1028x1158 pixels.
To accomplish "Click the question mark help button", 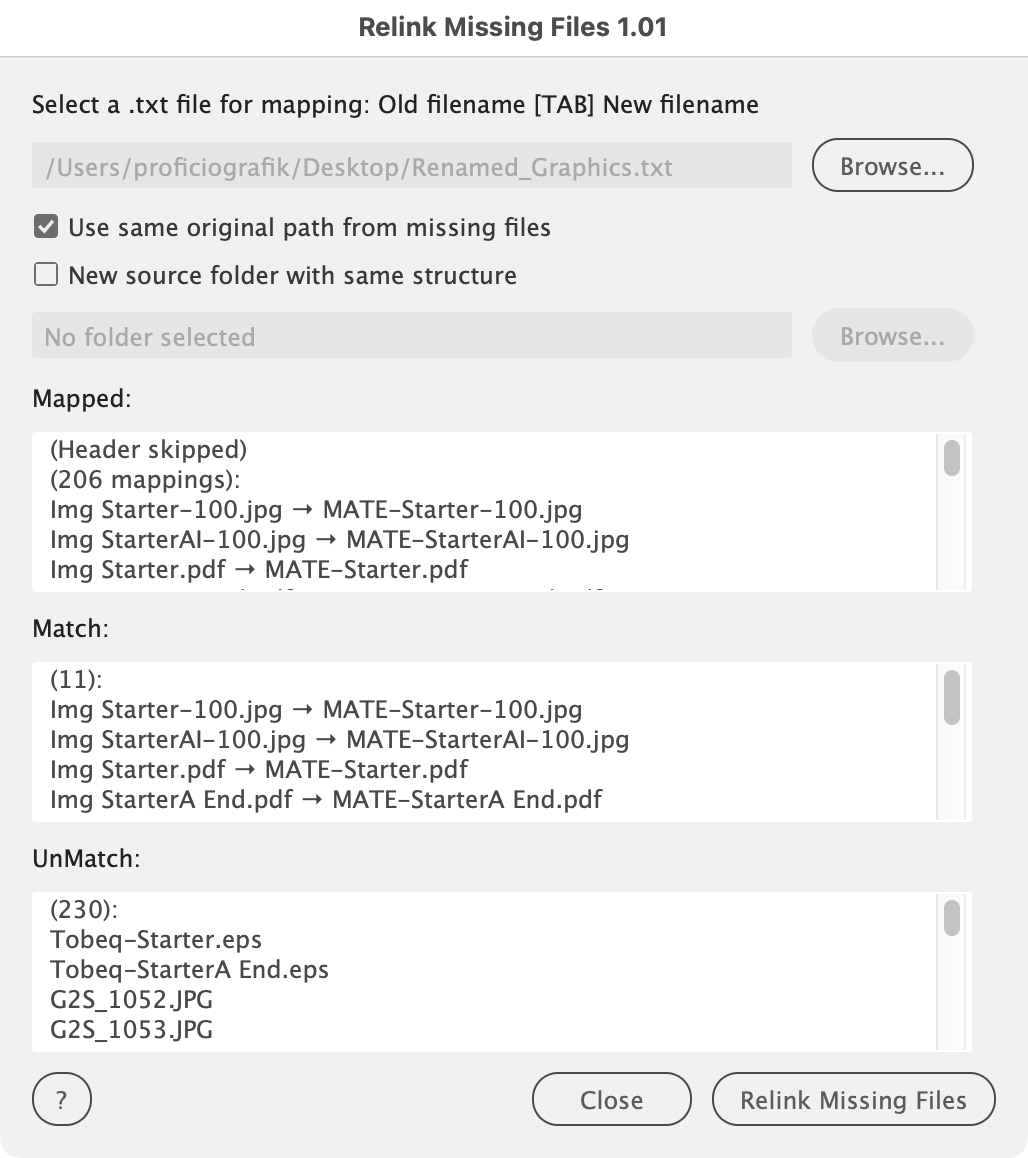I will tap(62, 1100).
